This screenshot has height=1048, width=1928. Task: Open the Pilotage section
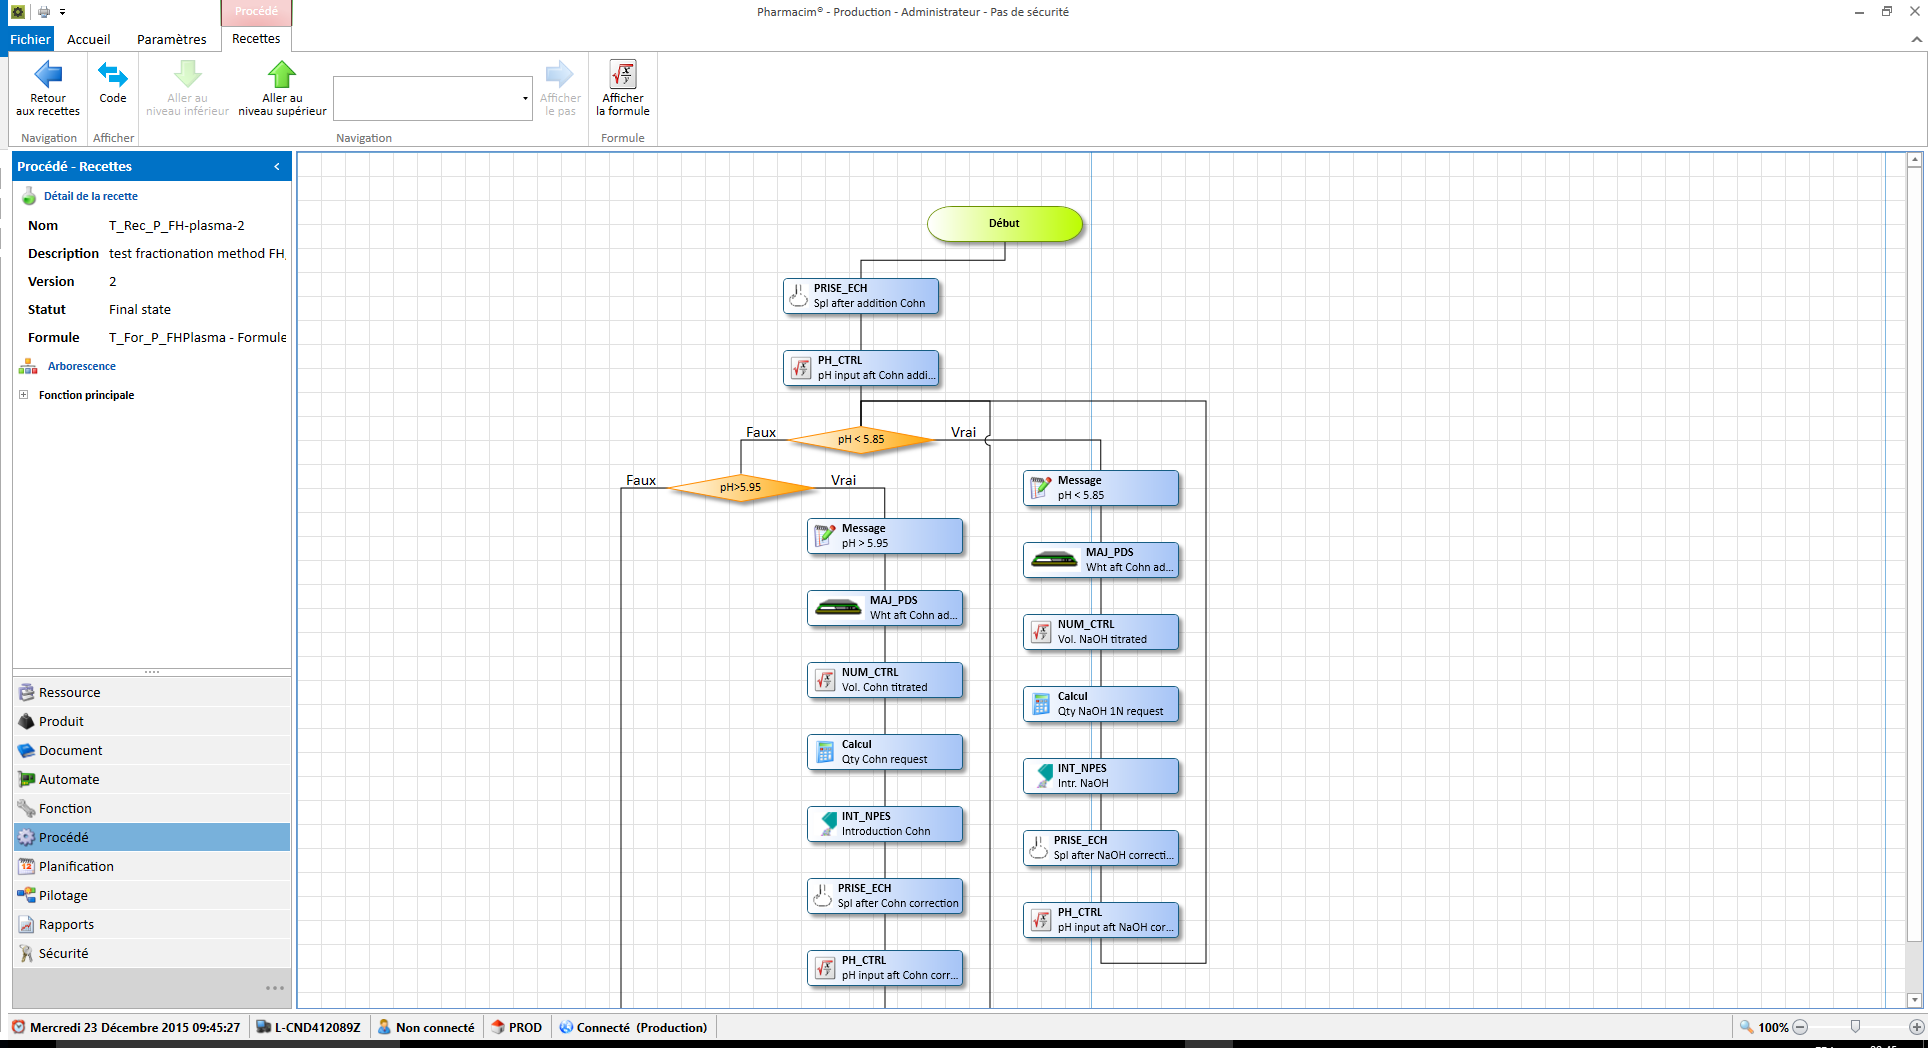(152, 895)
